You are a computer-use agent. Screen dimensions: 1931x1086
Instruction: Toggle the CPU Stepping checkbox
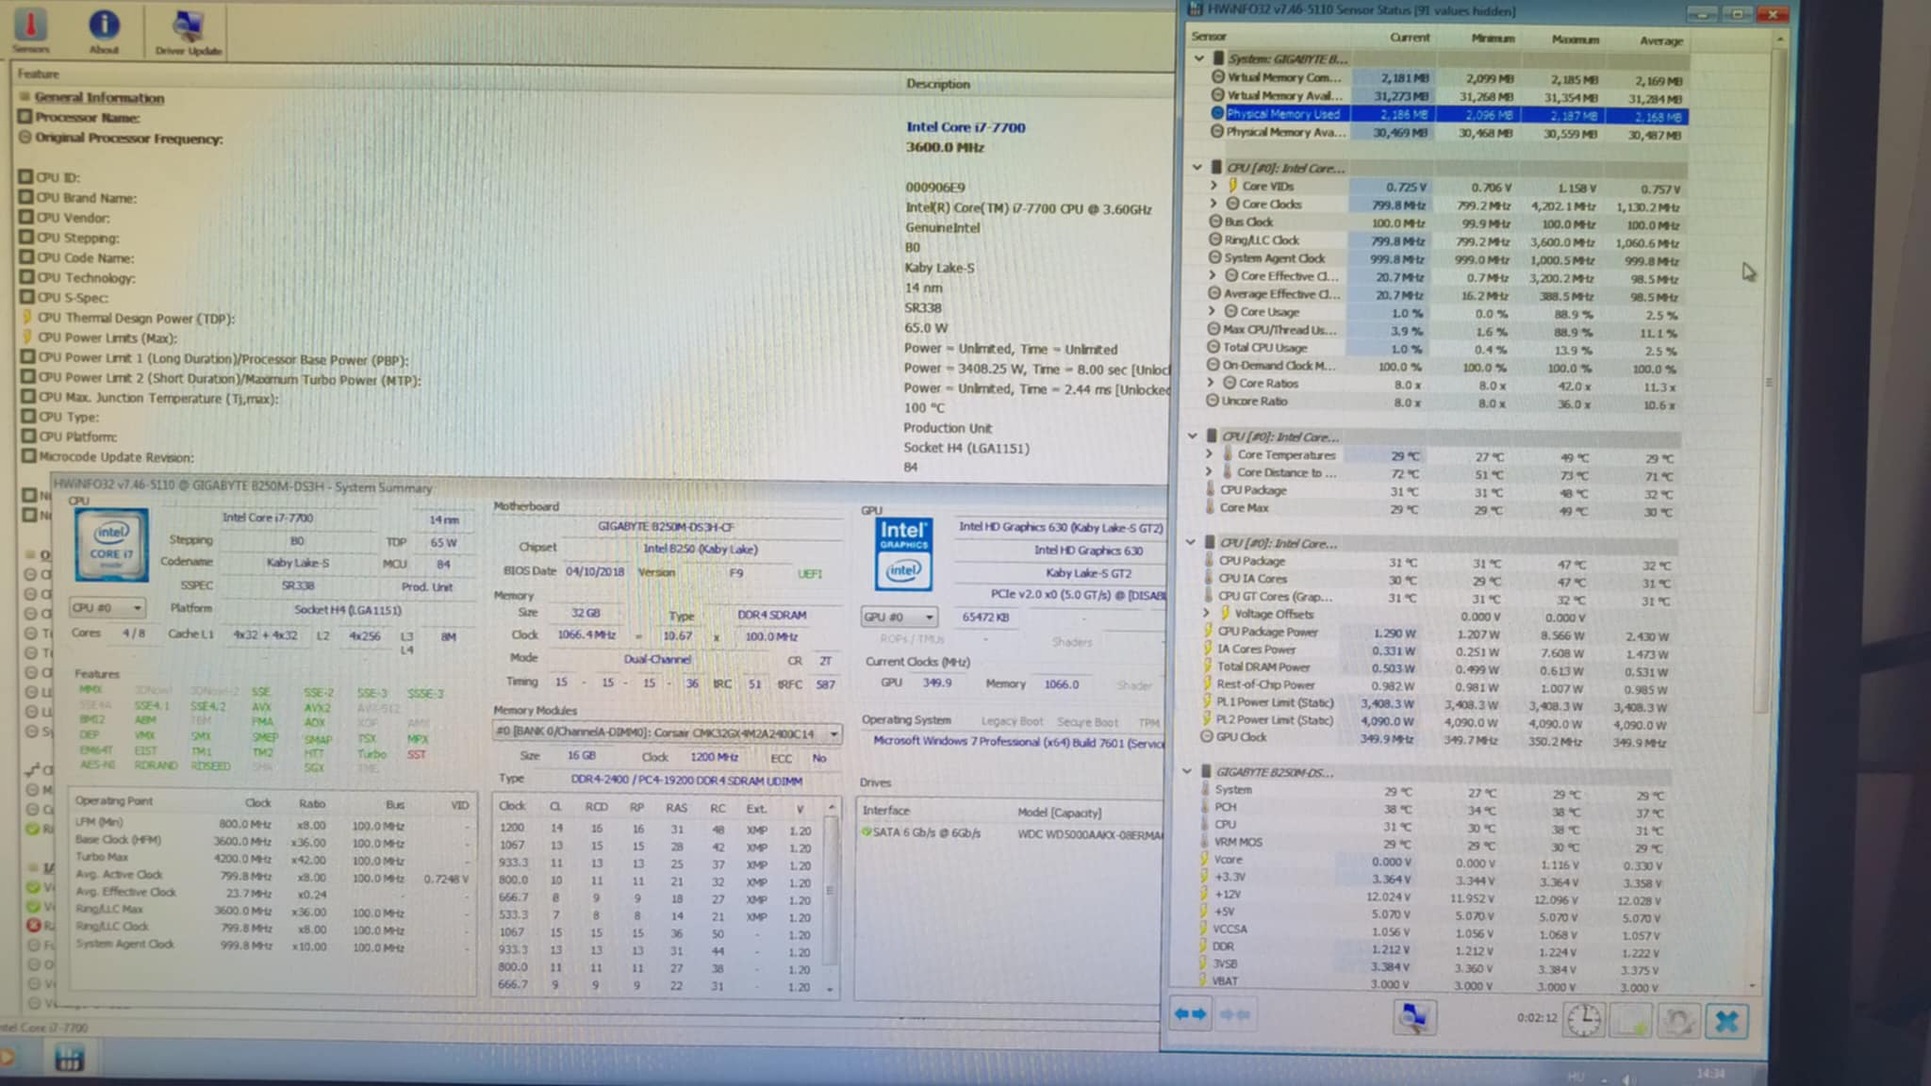(x=26, y=237)
